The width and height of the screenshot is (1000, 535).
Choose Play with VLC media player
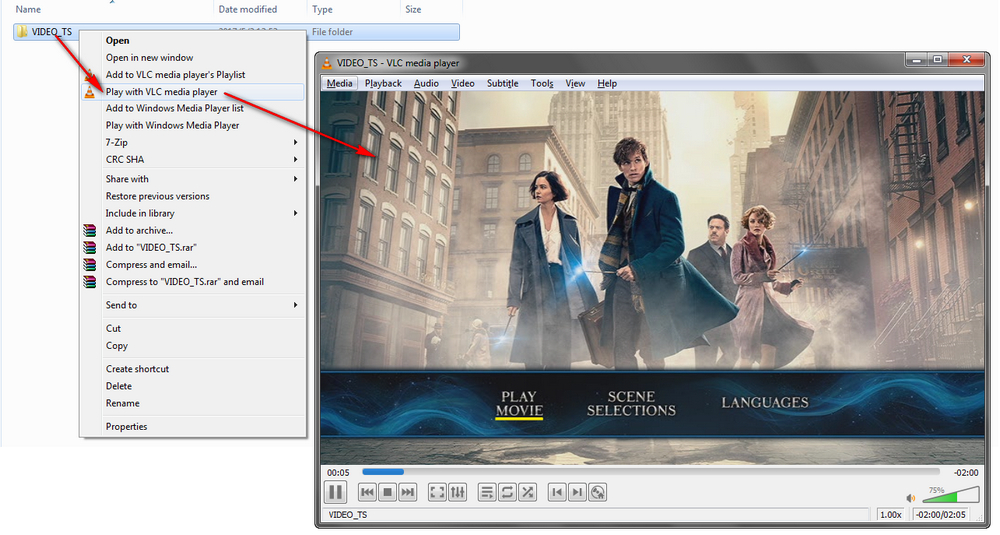[193, 92]
